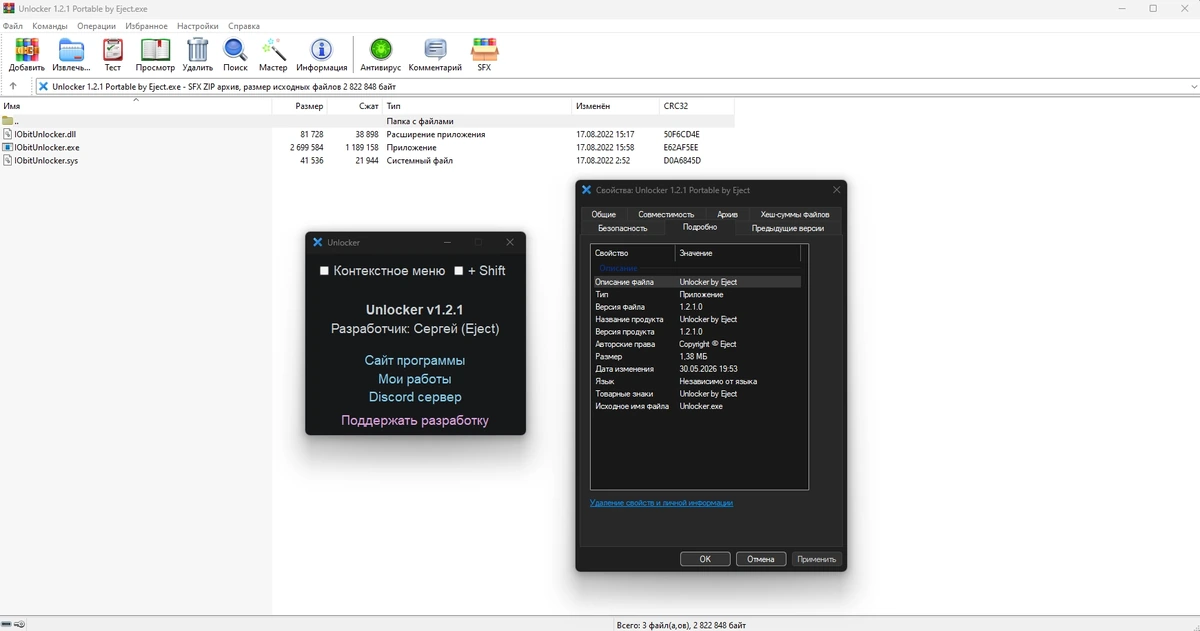Image resolution: width=1200 pixels, height=631 pixels.
Task: Open the Файл menu
Action: tap(13, 26)
